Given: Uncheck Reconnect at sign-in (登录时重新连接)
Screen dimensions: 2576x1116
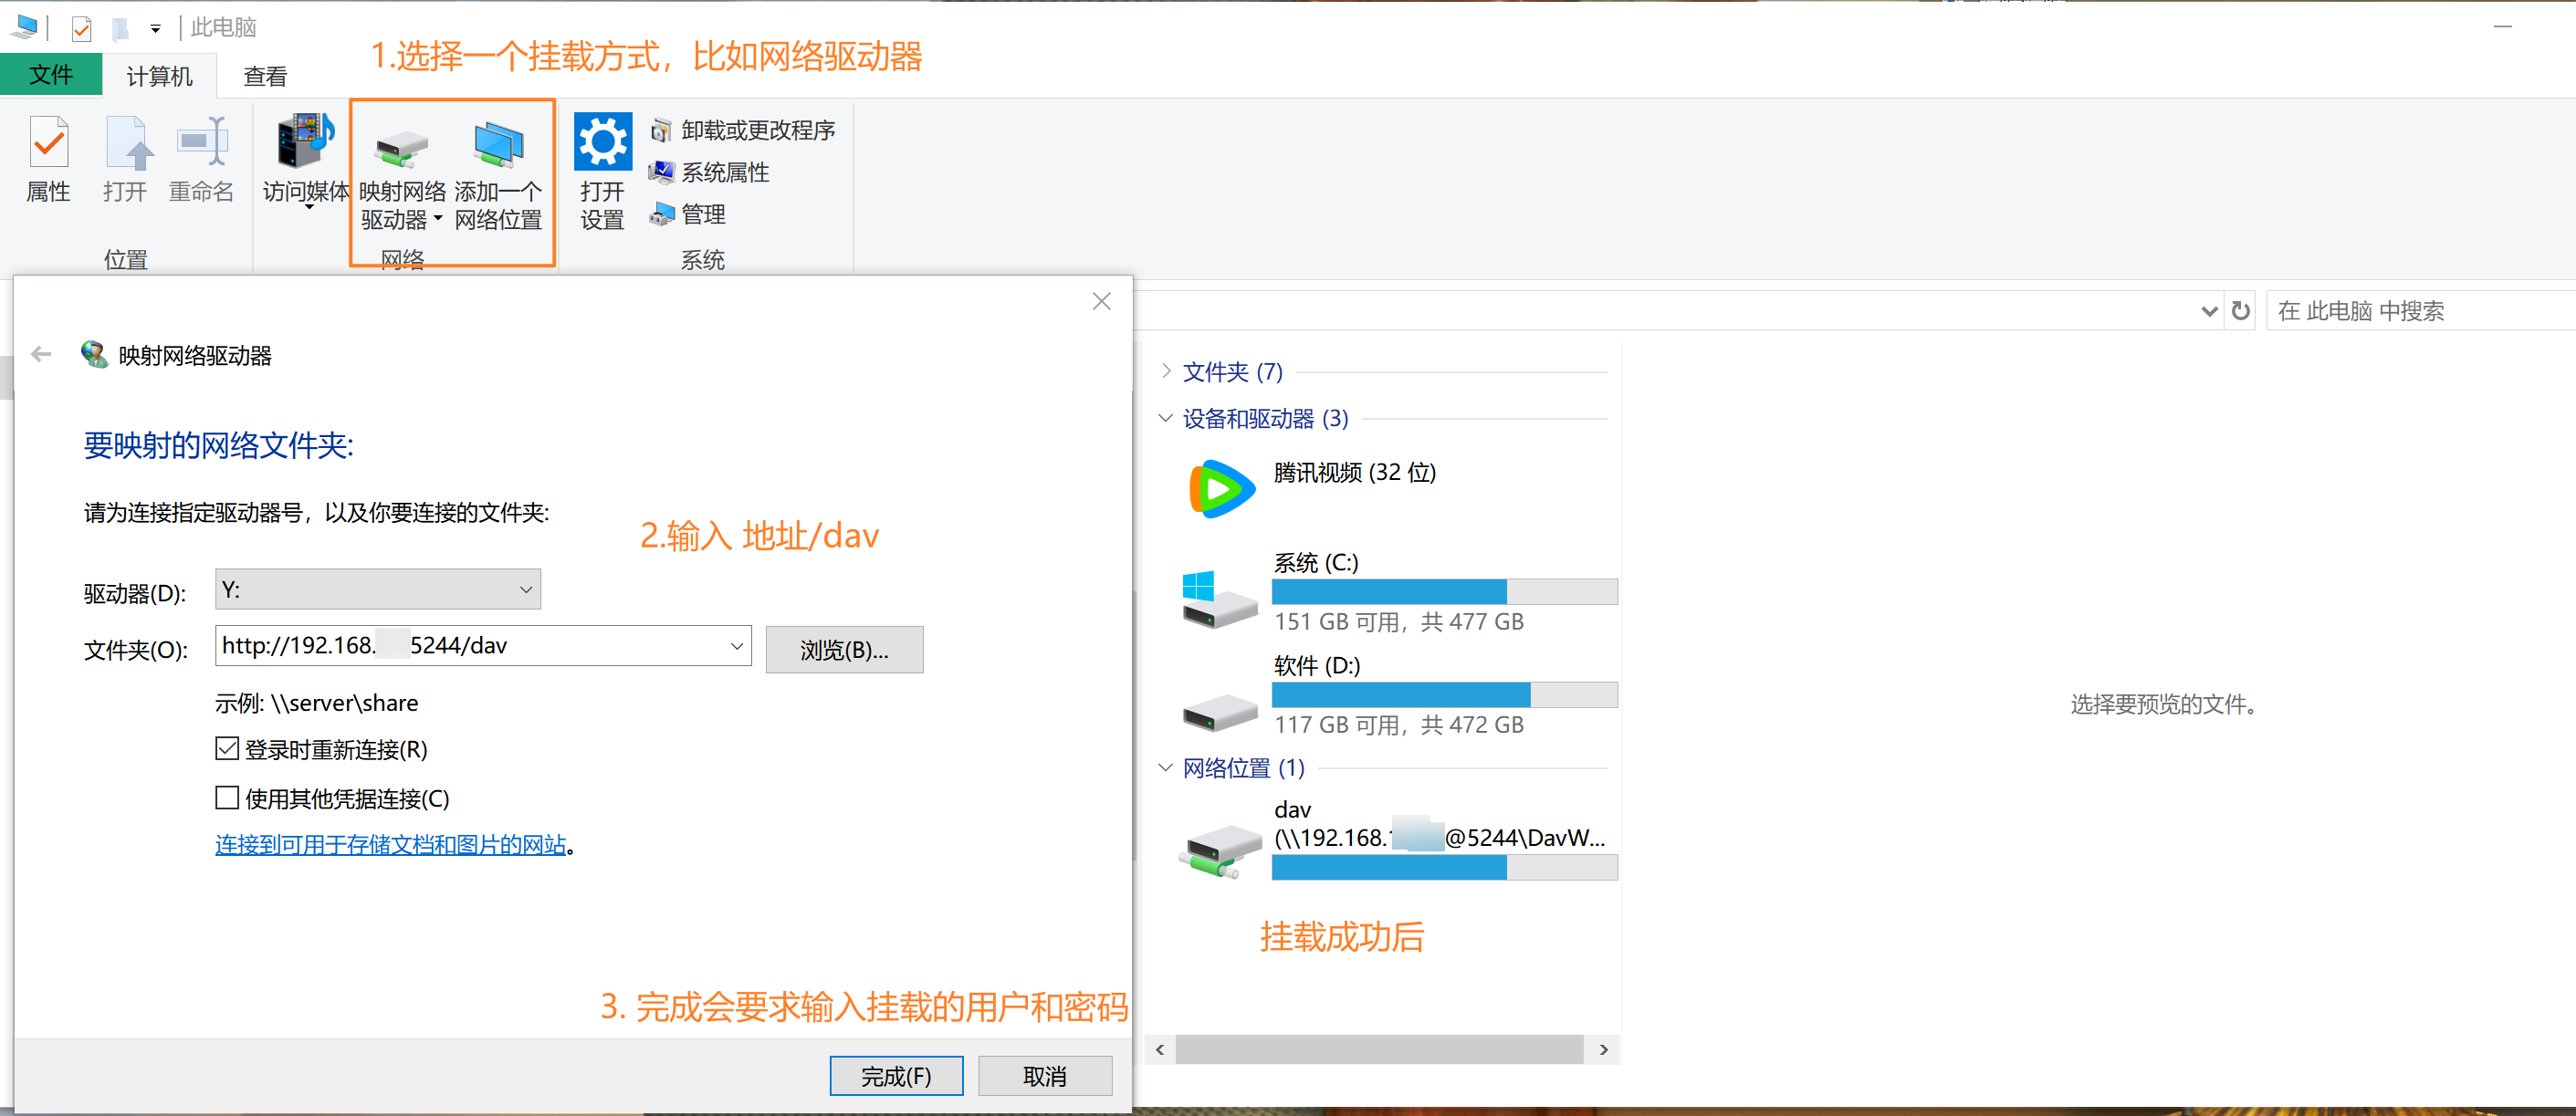Looking at the screenshot, I should tap(228, 748).
